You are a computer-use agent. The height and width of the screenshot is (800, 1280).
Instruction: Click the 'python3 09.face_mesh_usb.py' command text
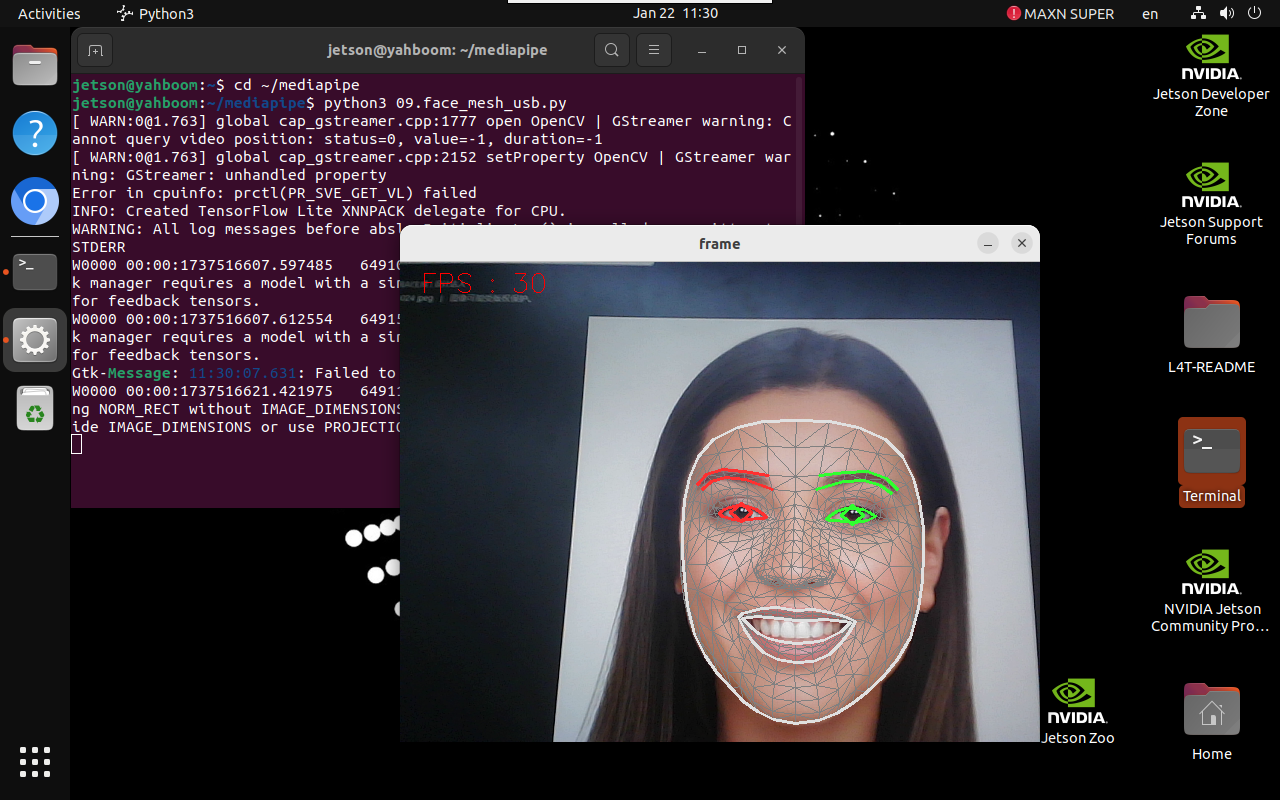445,103
